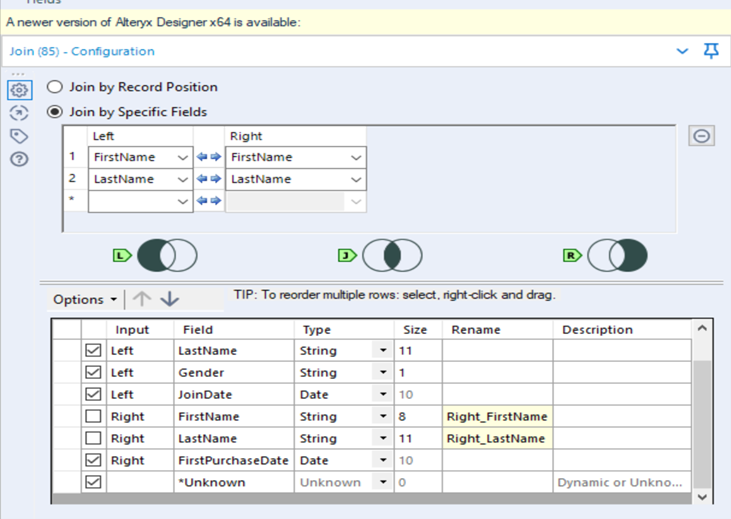Uncheck the Right FirstPurchaseDate checkbox
The width and height of the screenshot is (731, 519).
pyautogui.click(x=94, y=461)
